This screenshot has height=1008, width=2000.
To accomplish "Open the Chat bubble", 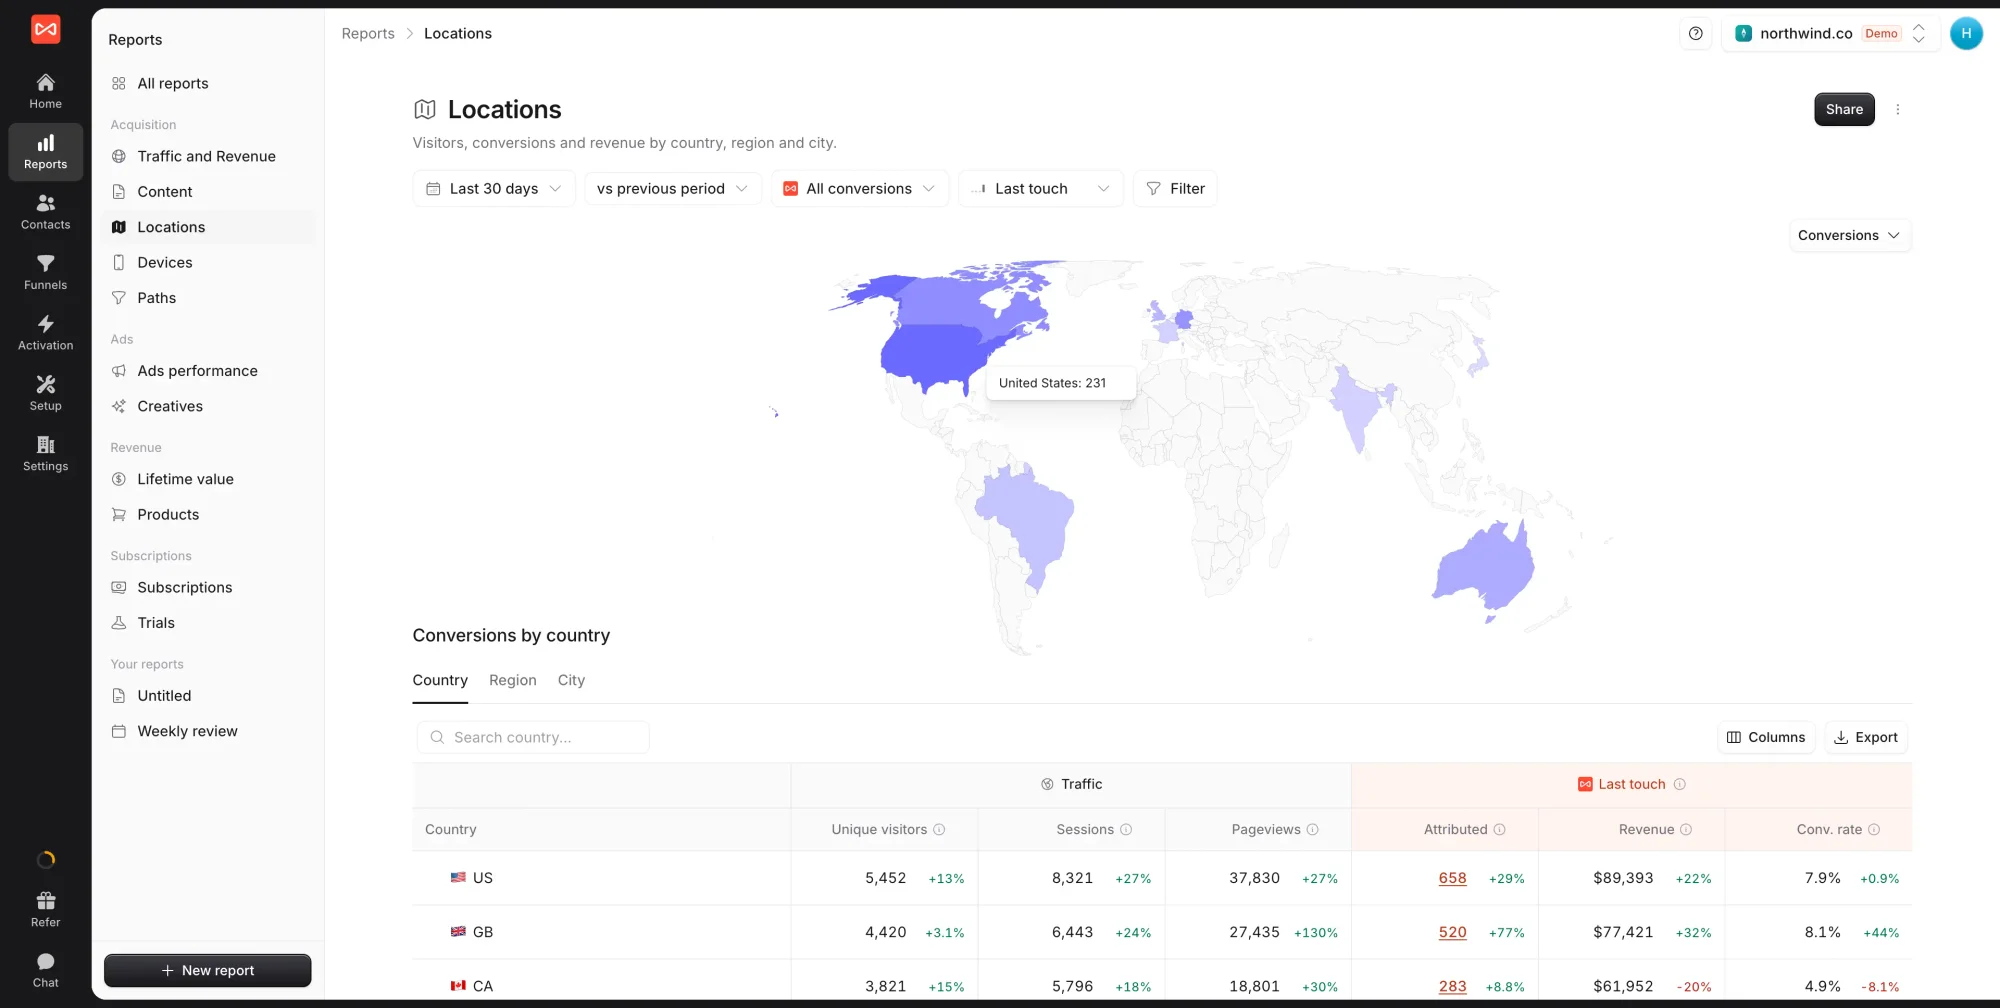I will (x=45, y=970).
